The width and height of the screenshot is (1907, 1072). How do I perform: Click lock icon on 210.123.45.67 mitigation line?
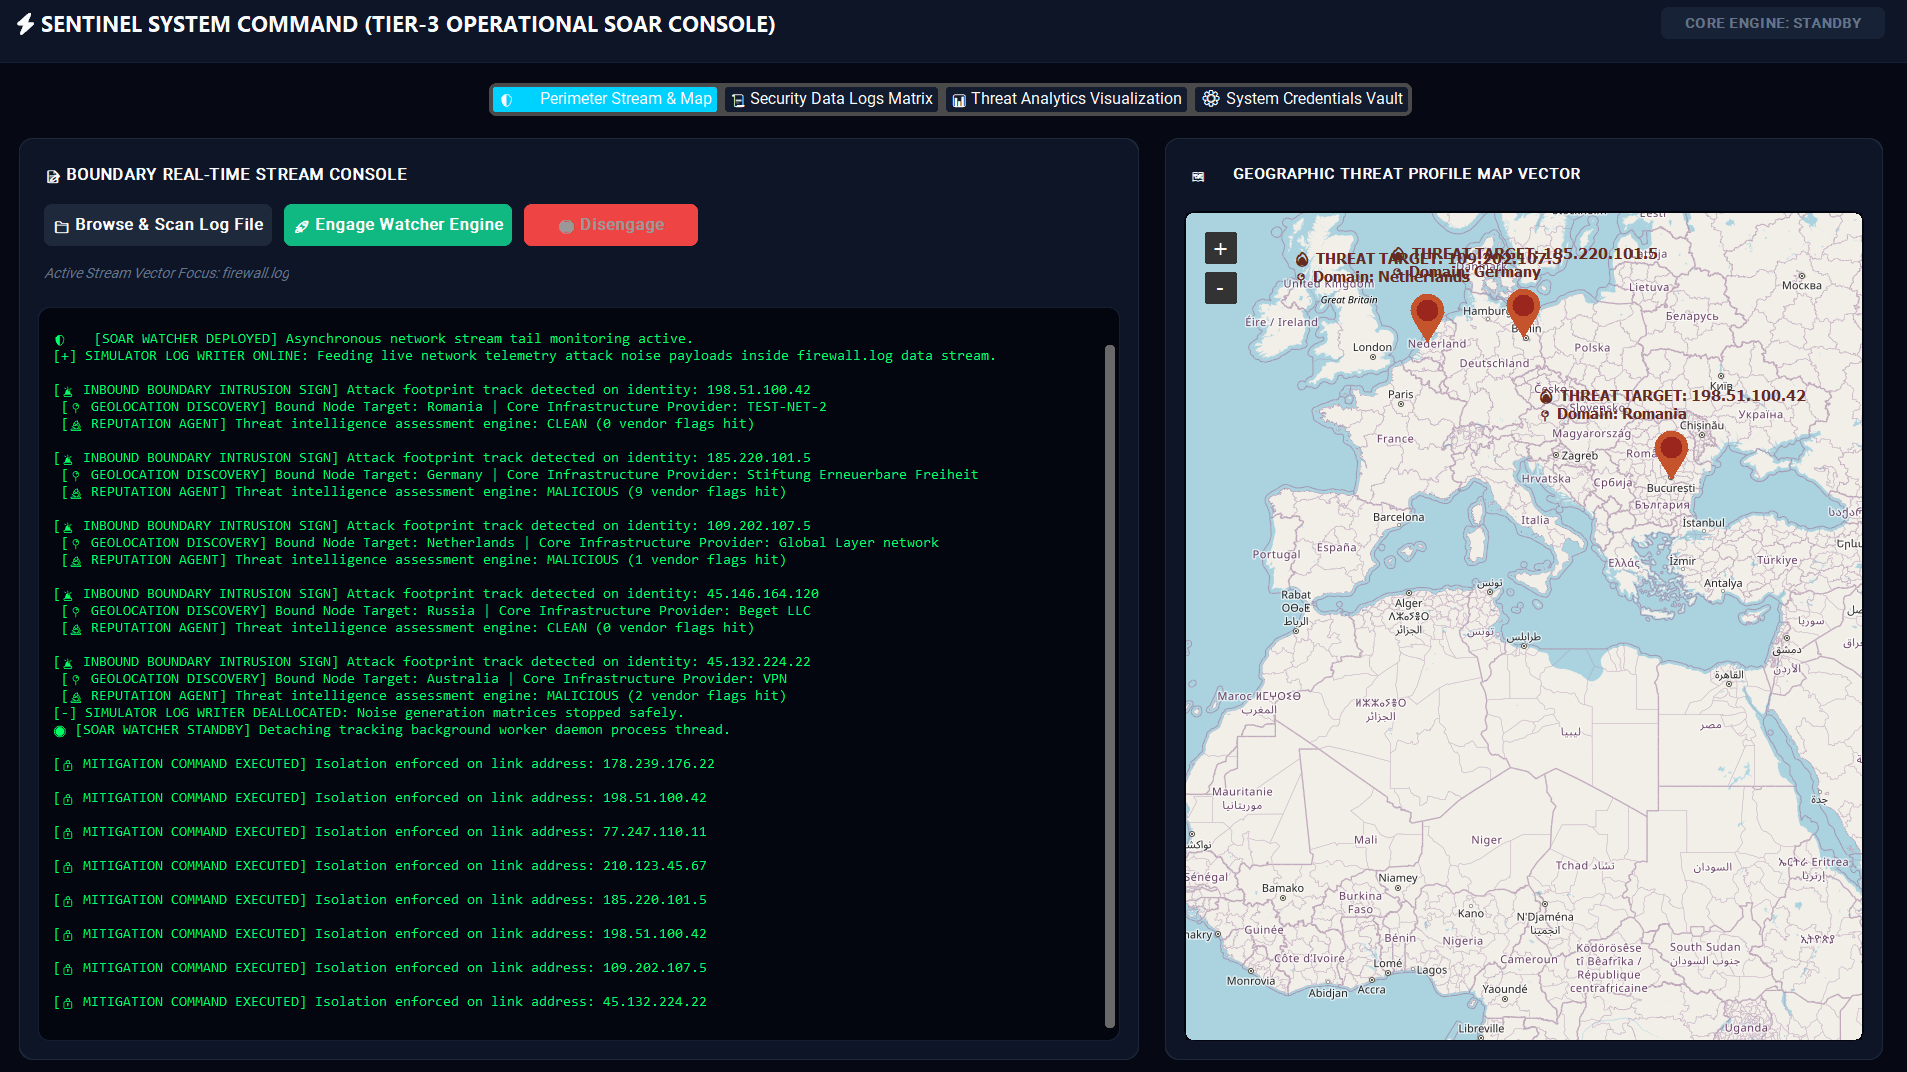pyautogui.click(x=68, y=867)
